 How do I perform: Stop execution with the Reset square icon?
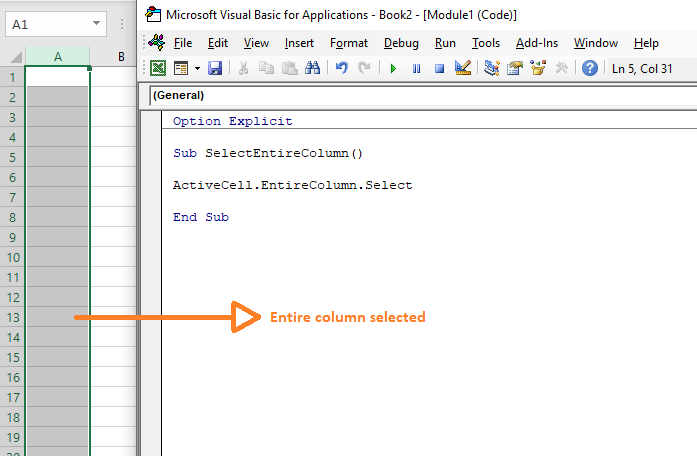(439, 69)
